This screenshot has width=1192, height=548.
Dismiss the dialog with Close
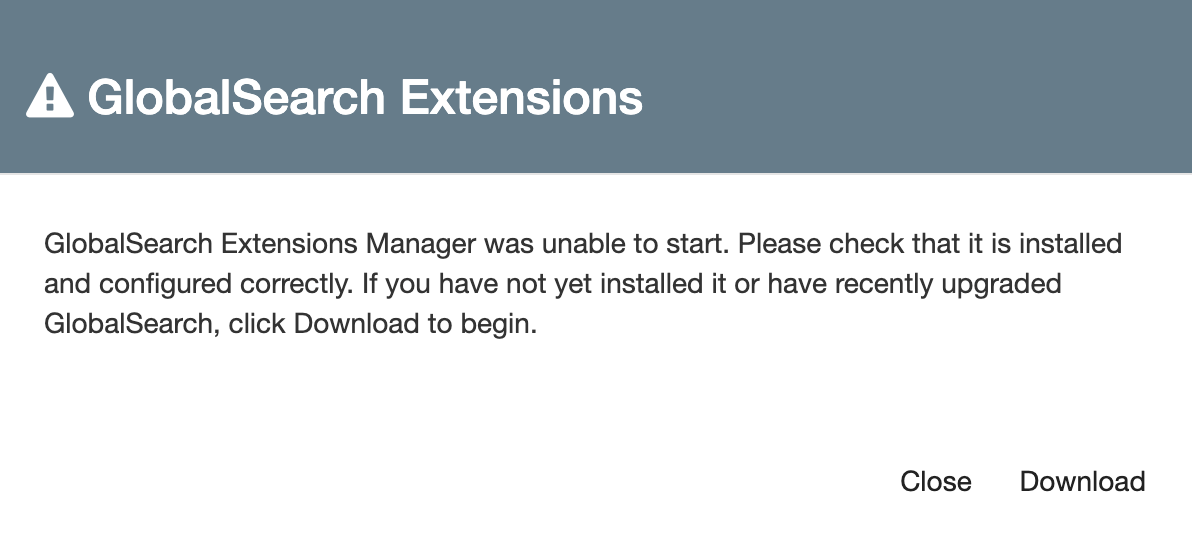(935, 481)
